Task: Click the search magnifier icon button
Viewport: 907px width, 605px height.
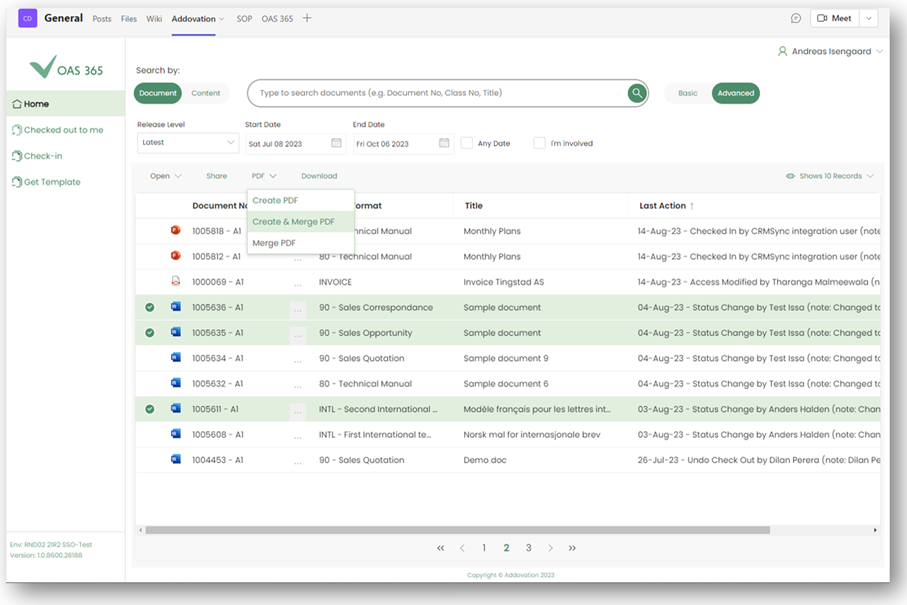Action: click(x=637, y=93)
